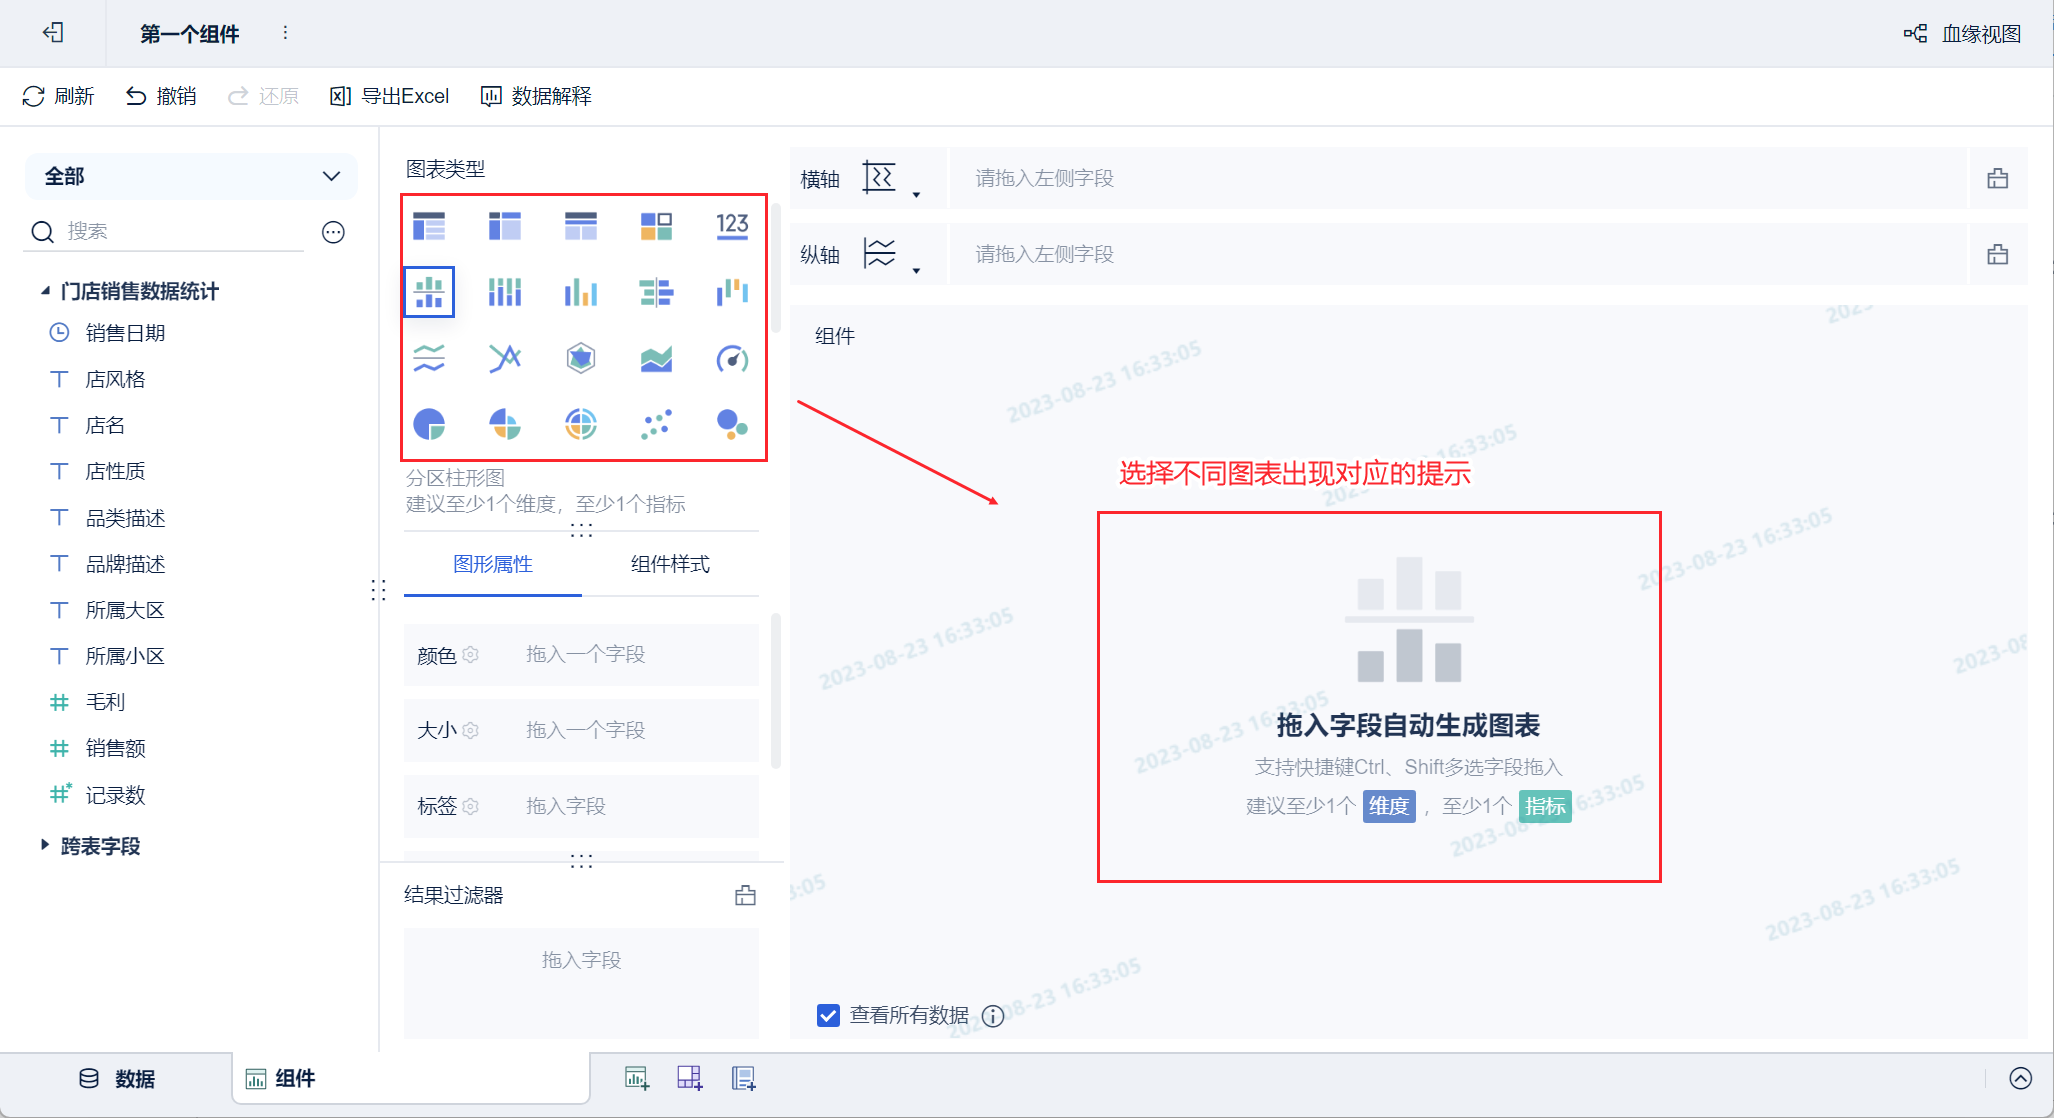Screen dimensions: 2054x1118
Task: Select the radar chart icon
Action: [x=580, y=358]
